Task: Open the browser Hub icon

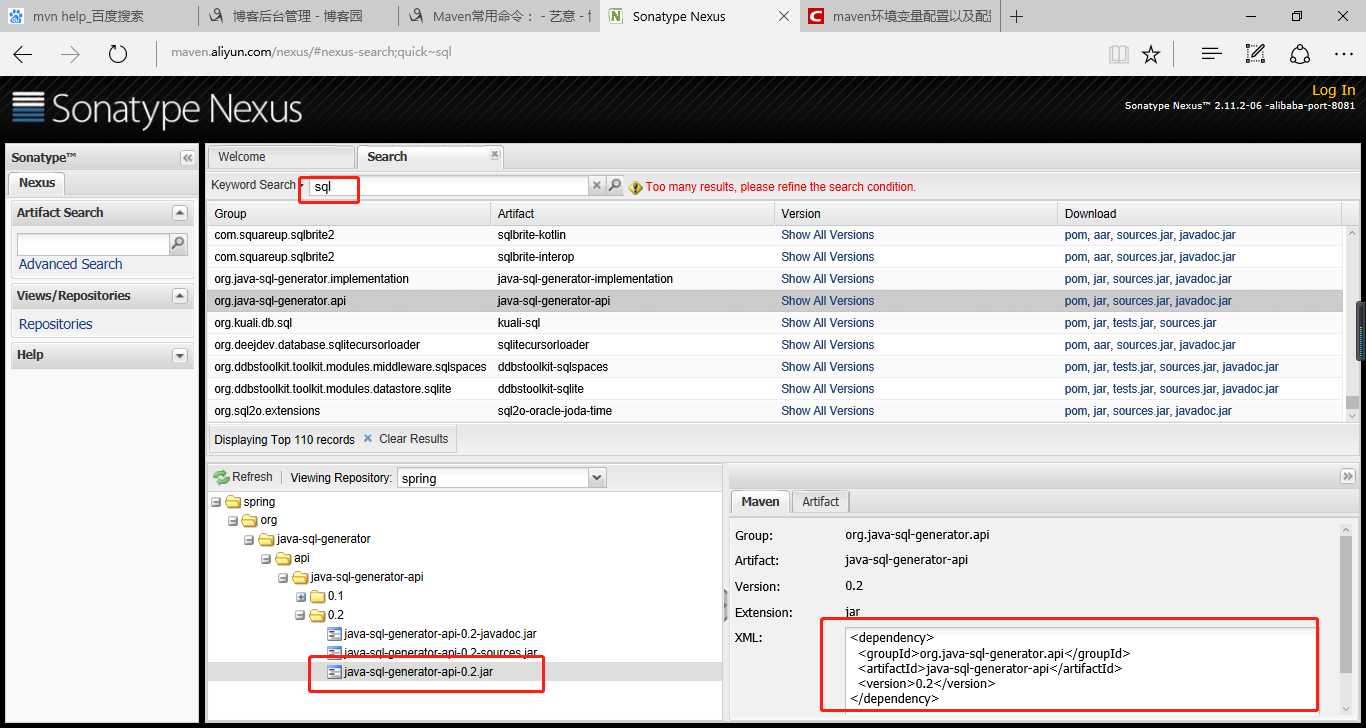Action: click(1211, 54)
